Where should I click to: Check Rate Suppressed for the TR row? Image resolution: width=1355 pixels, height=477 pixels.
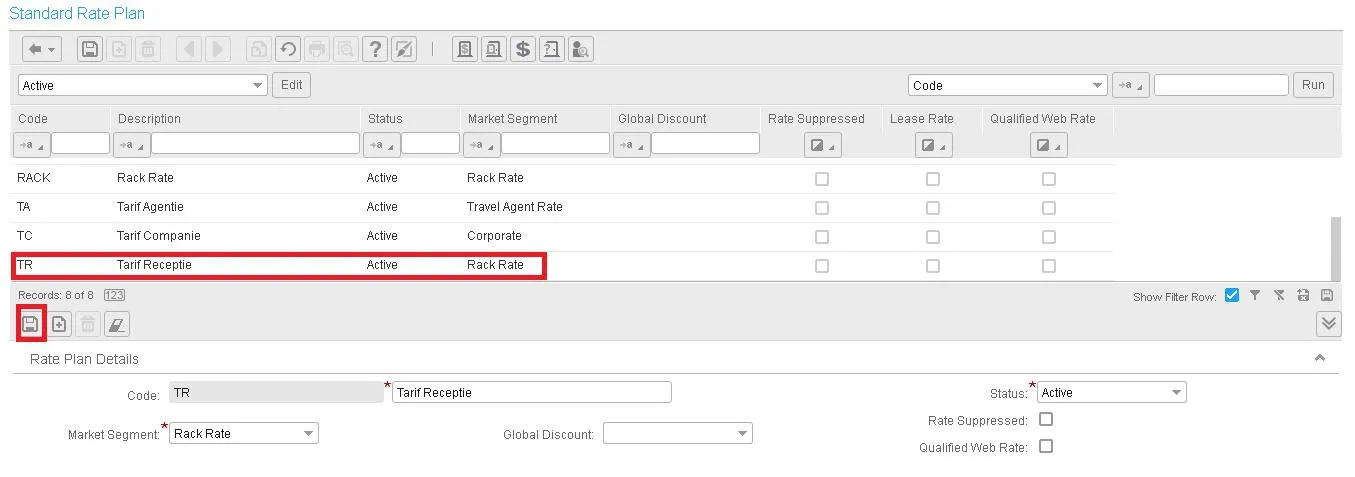[x=822, y=266]
